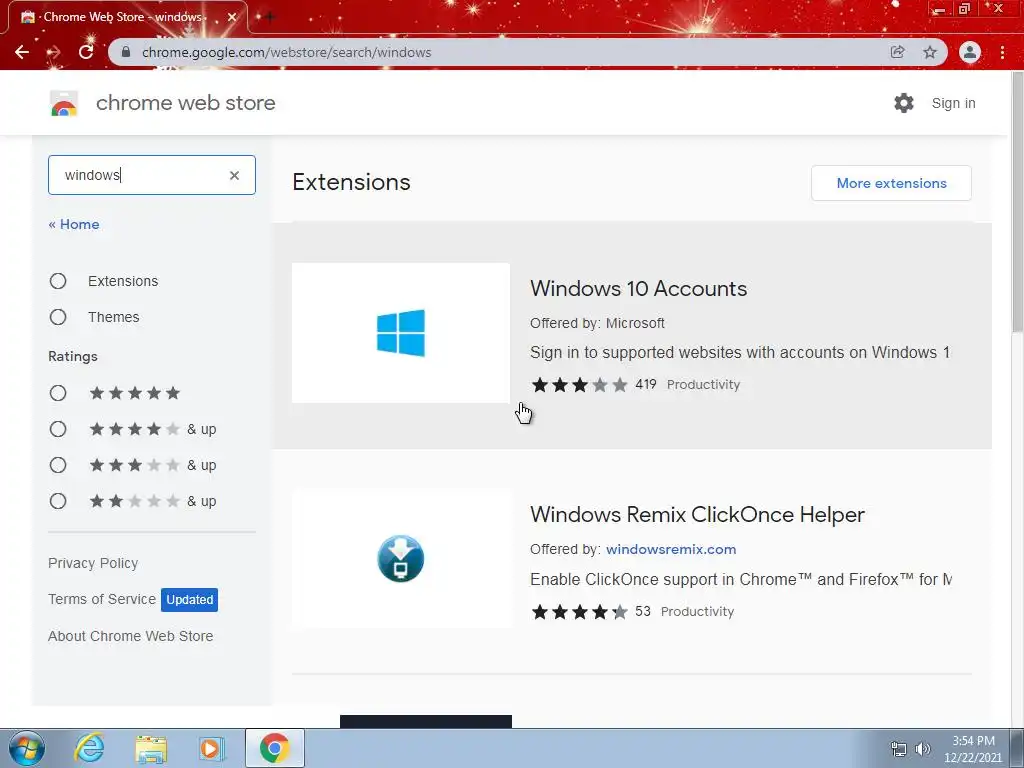1024x768 pixels.
Task: Select the four stars & up filter
Action: pos(58,429)
